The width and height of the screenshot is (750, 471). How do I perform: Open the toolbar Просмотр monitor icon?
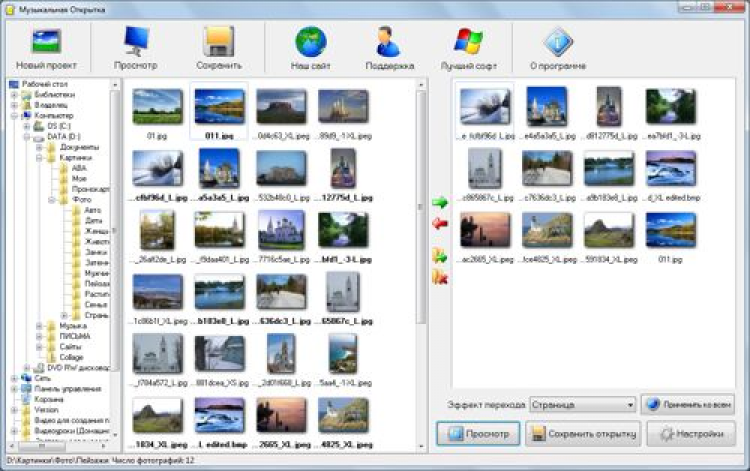click(x=136, y=41)
